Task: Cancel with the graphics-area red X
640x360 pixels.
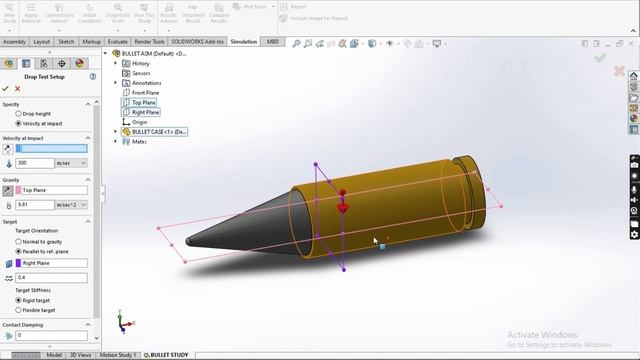Action: pyautogui.click(x=619, y=71)
